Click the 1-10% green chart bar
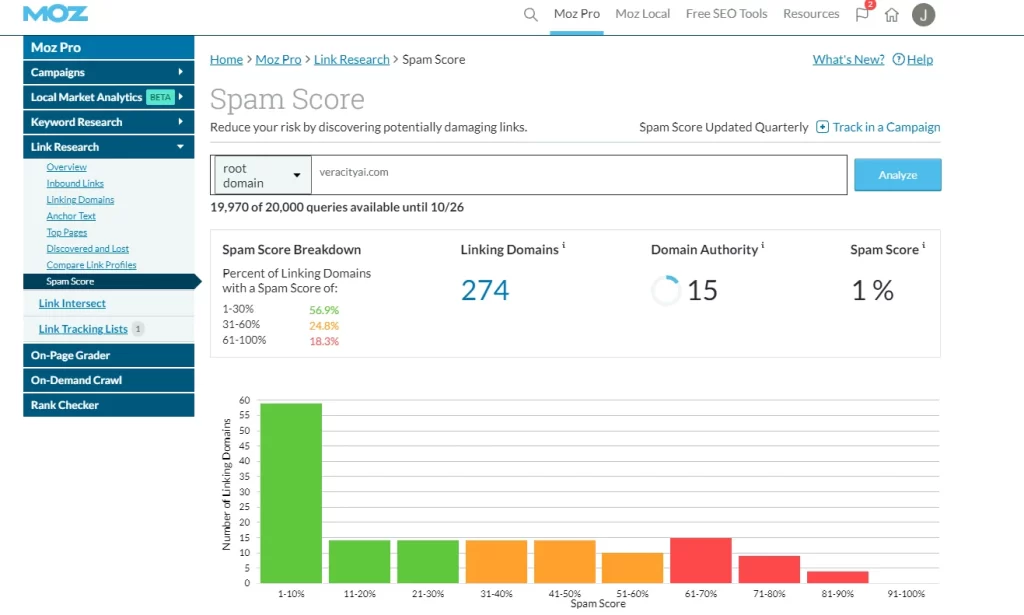The height and width of the screenshot is (615, 1024). click(291, 494)
